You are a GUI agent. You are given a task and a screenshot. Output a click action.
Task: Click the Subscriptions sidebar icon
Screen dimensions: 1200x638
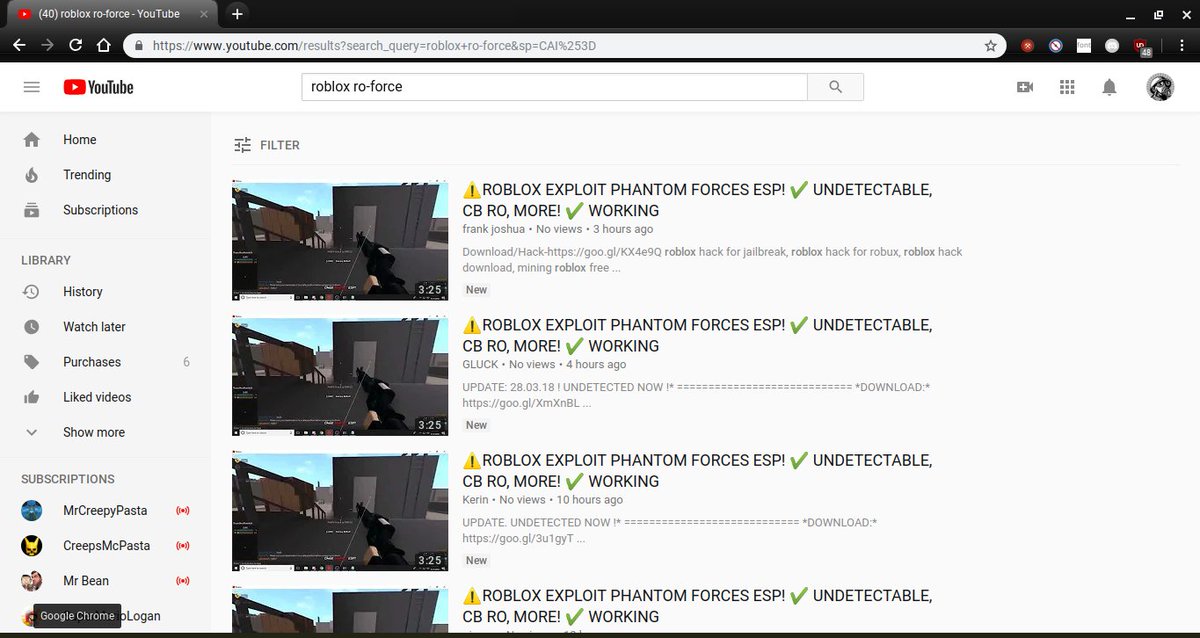coord(31,210)
